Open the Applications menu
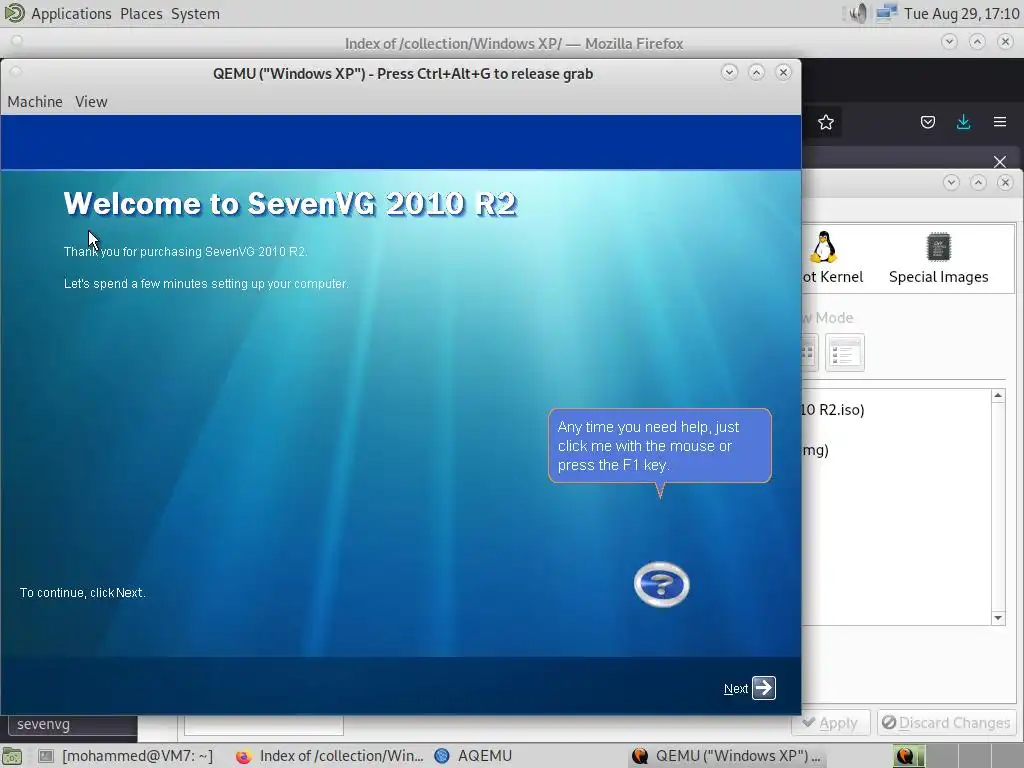 [71, 14]
